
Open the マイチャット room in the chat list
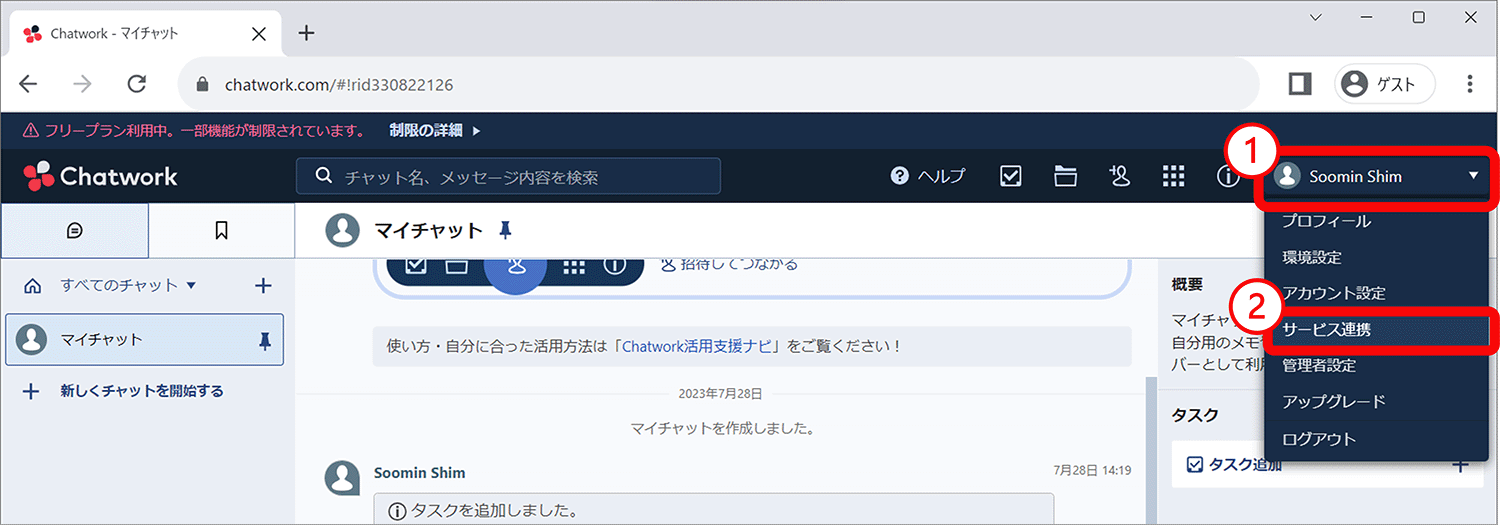[145, 339]
